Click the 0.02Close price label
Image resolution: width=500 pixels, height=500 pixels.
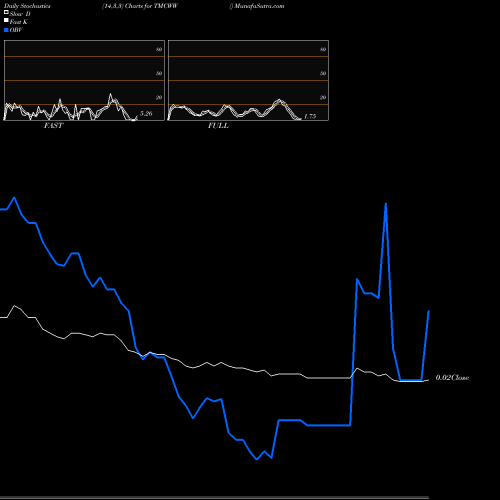[x=452, y=378]
